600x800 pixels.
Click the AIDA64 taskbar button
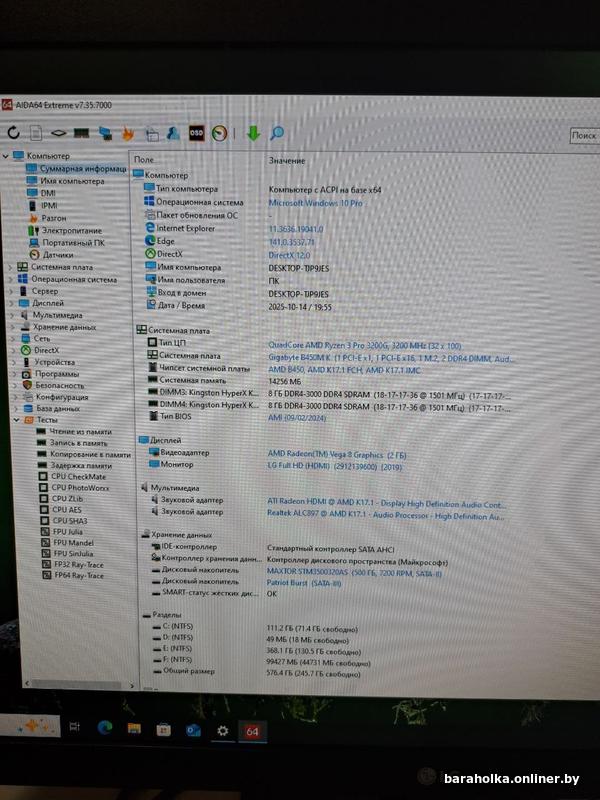coord(252,731)
